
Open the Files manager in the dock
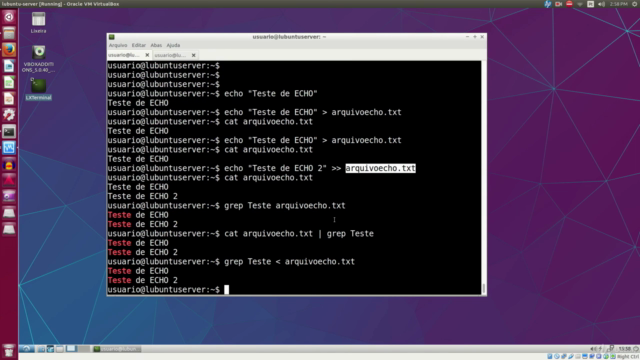9,33
